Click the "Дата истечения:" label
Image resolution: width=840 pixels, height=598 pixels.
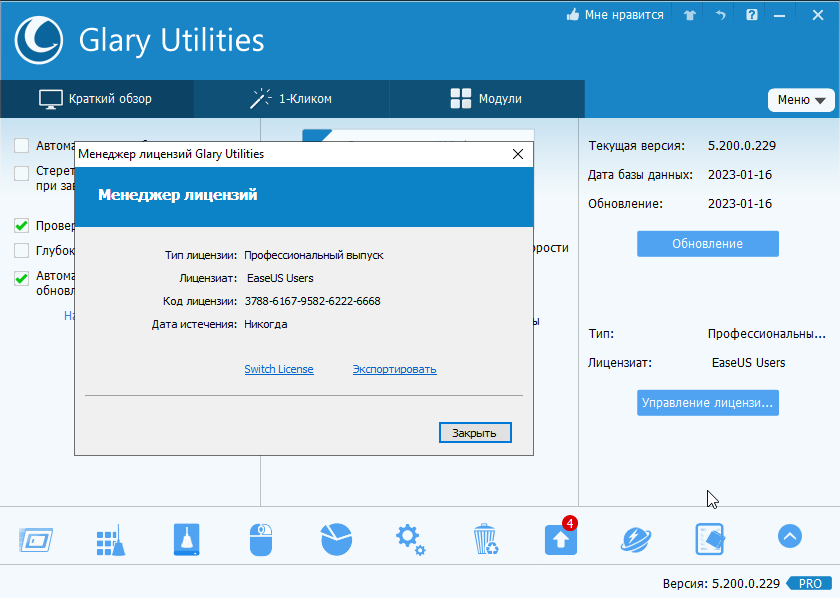194,324
